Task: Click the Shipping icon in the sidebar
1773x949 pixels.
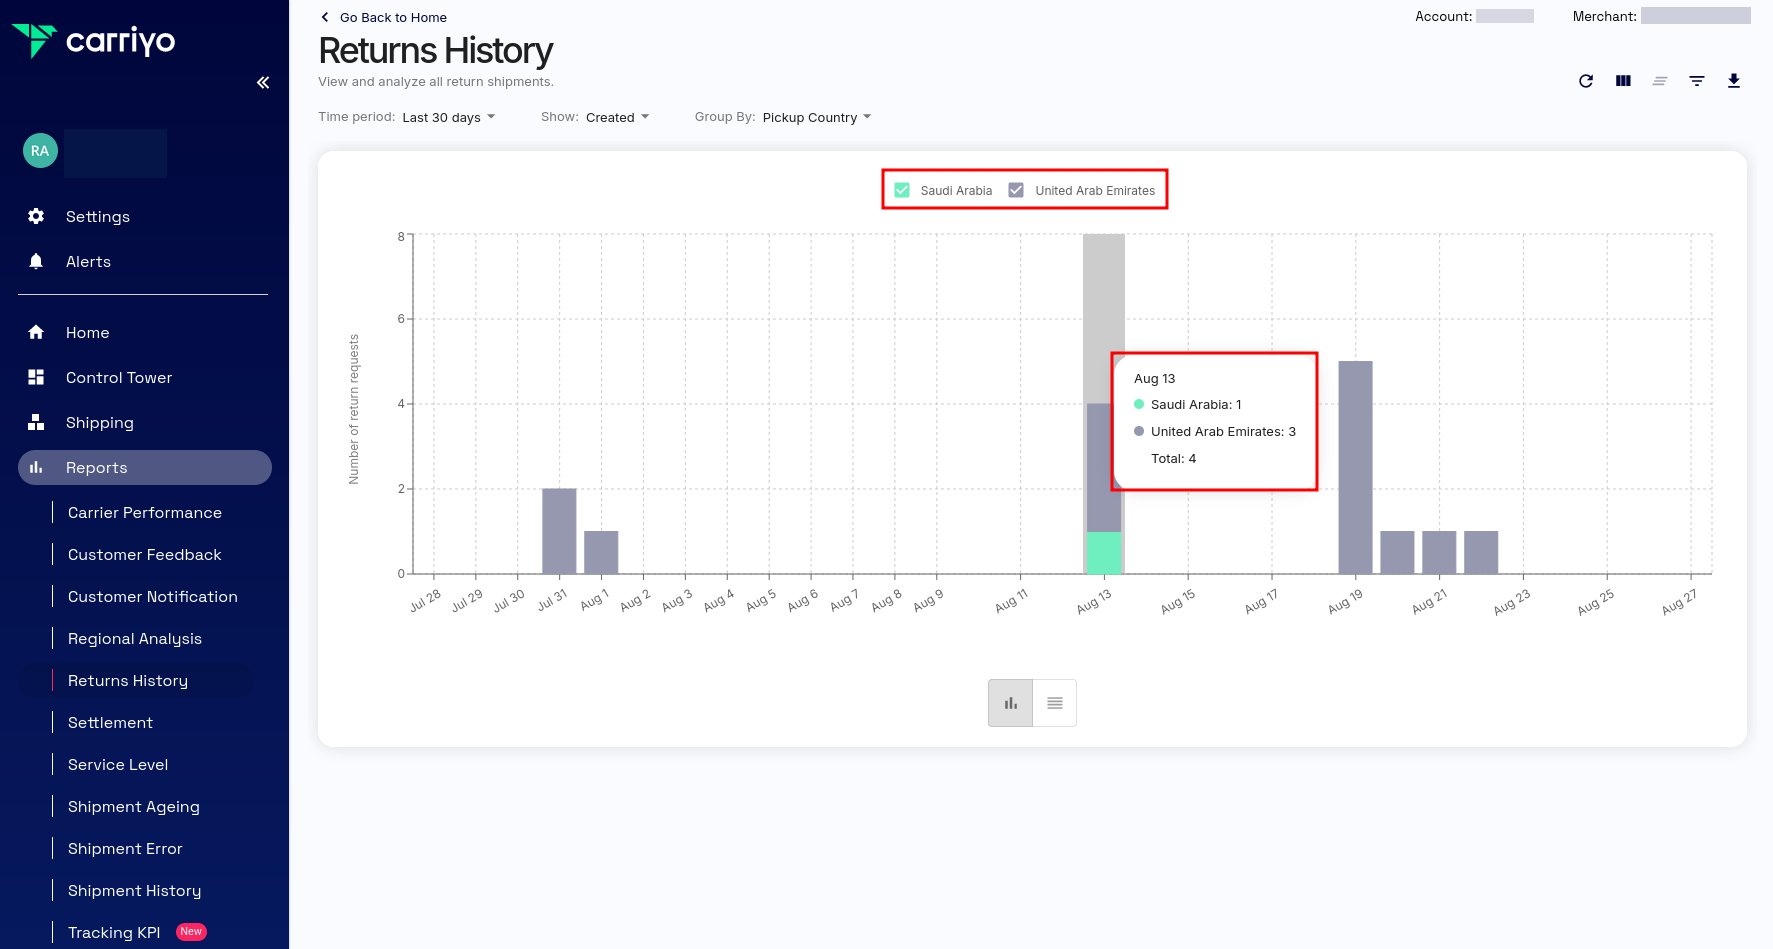Action: point(36,422)
